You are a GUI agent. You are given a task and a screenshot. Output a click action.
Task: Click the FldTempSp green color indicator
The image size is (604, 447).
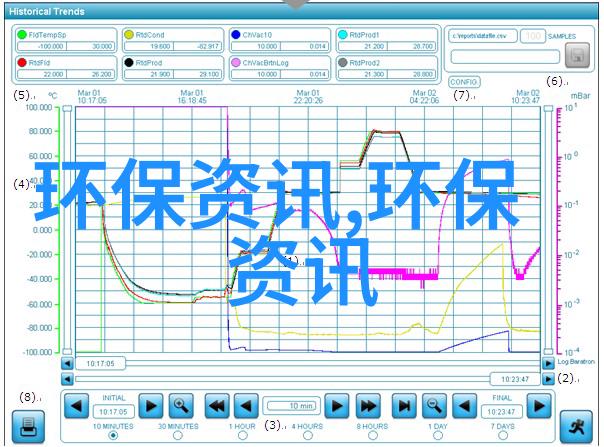click(22, 35)
